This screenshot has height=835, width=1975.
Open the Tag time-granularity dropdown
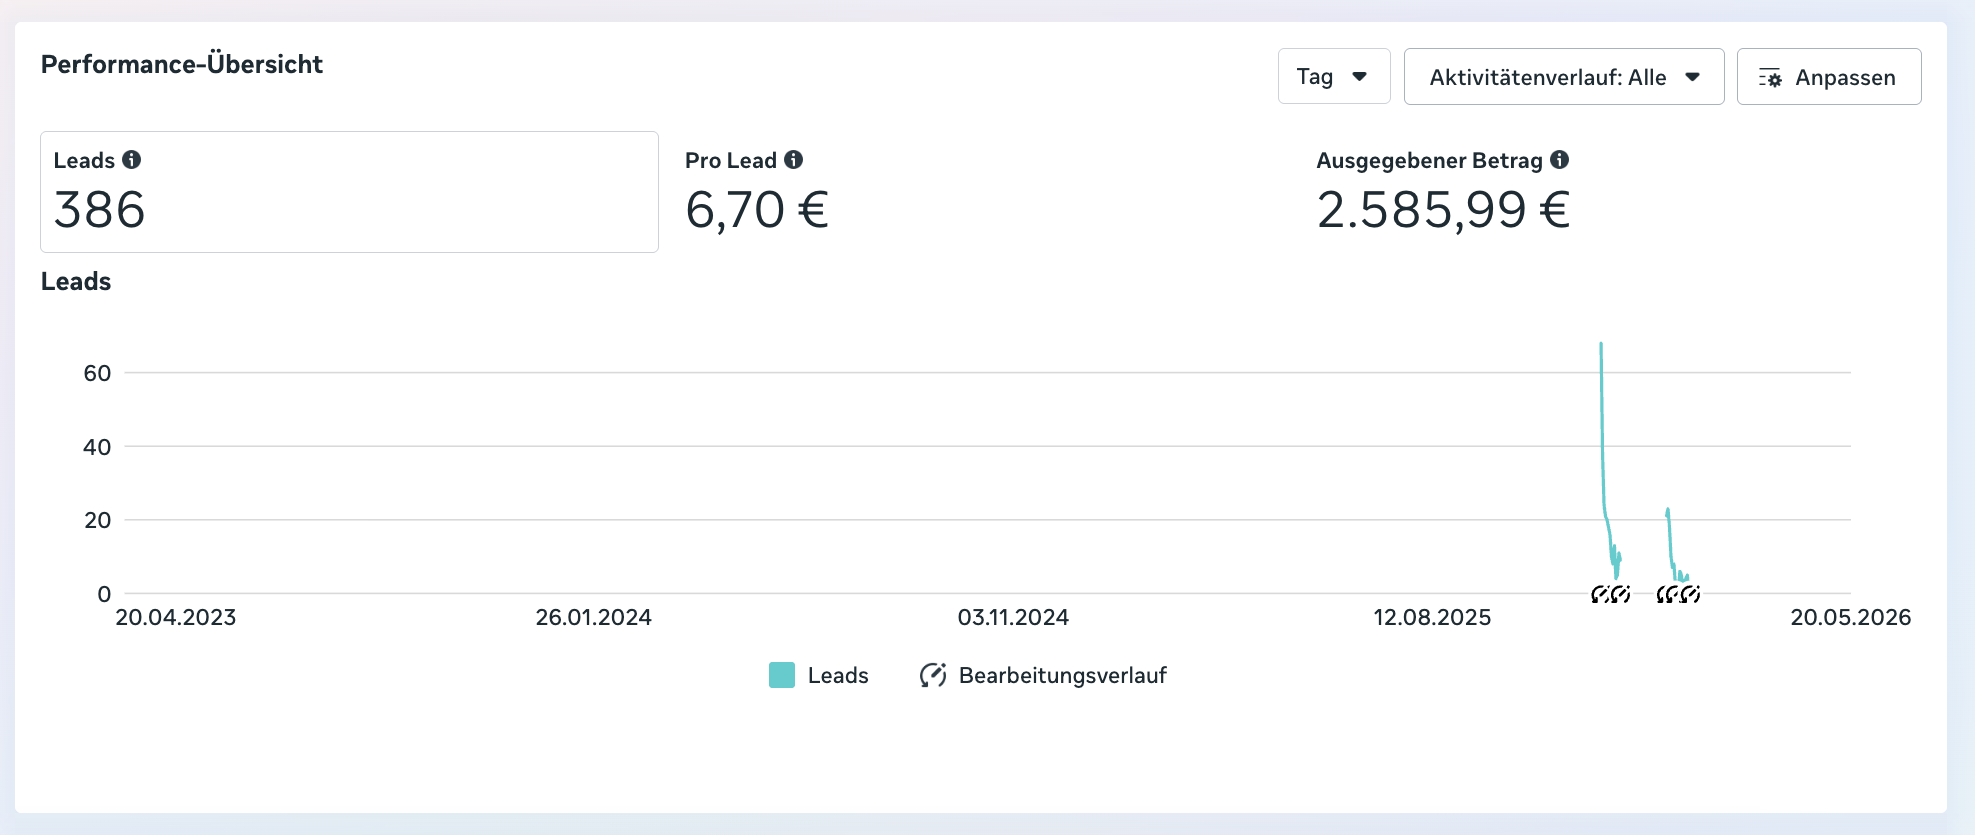tap(1334, 76)
